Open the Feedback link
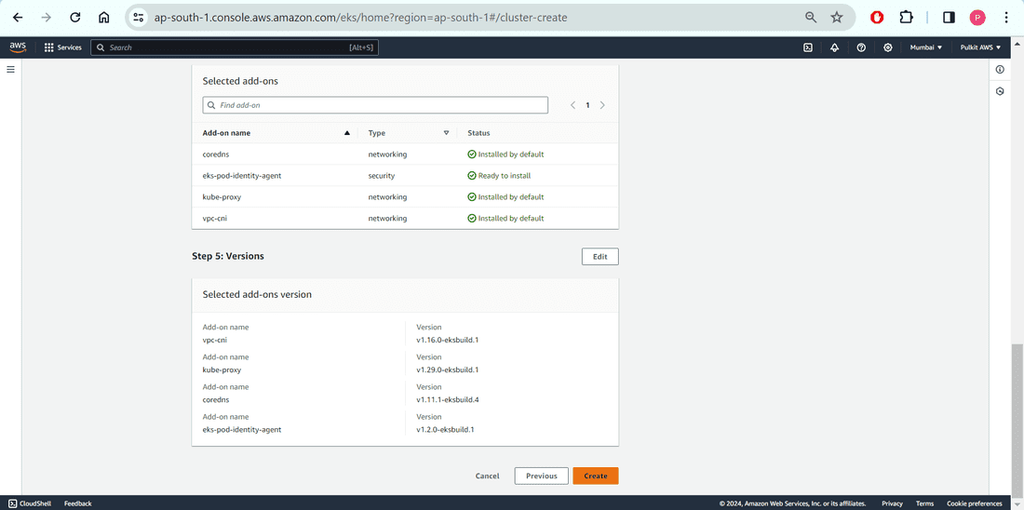 tap(78, 503)
